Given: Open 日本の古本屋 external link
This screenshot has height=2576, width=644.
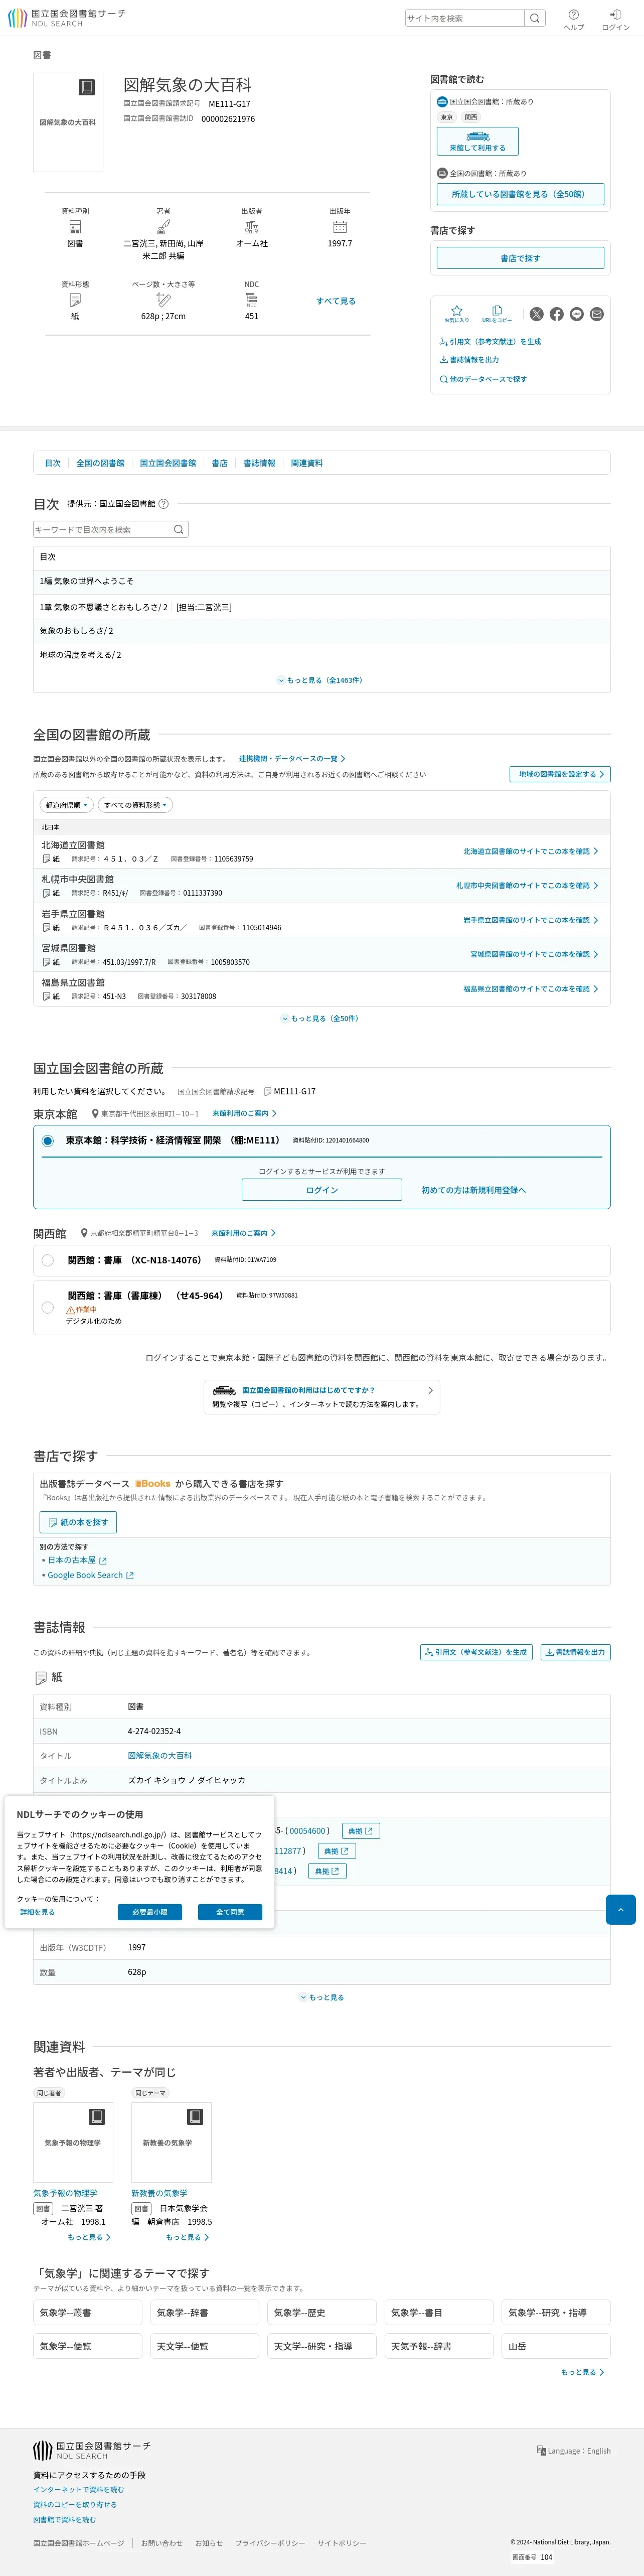Looking at the screenshot, I should click(x=76, y=1560).
